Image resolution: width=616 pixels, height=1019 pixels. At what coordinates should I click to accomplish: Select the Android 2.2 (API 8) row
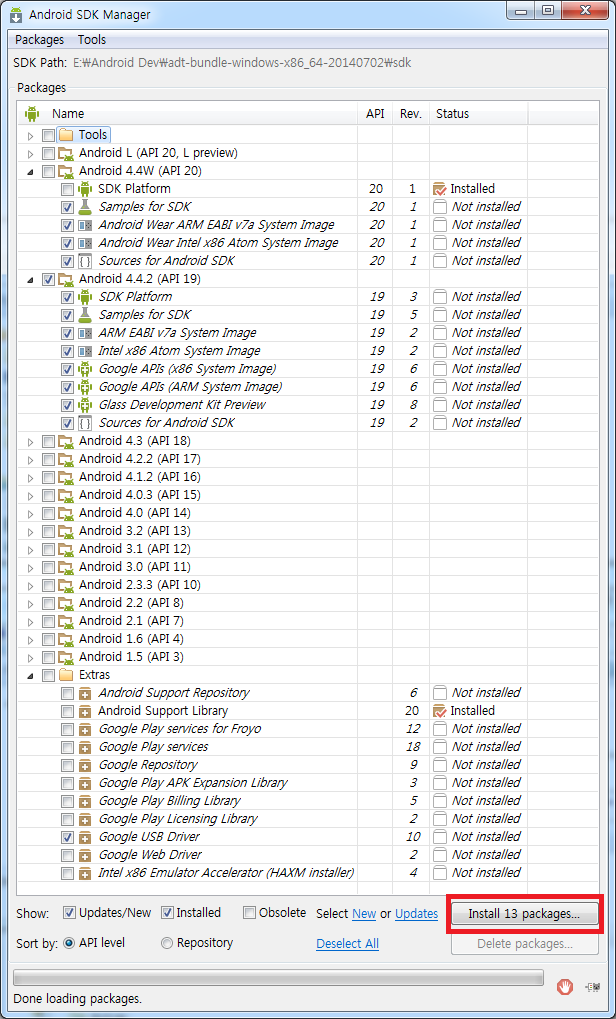click(307, 603)
